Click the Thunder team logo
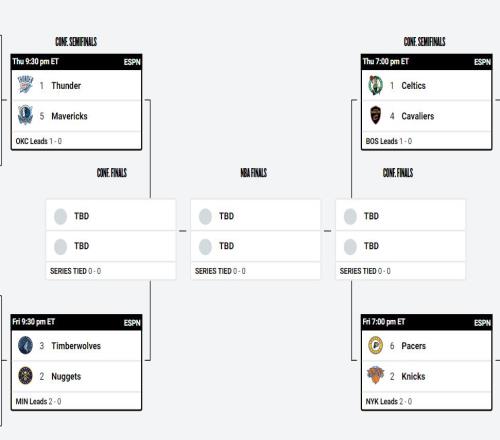Screen dimensions: 500x440 [25, 85]
